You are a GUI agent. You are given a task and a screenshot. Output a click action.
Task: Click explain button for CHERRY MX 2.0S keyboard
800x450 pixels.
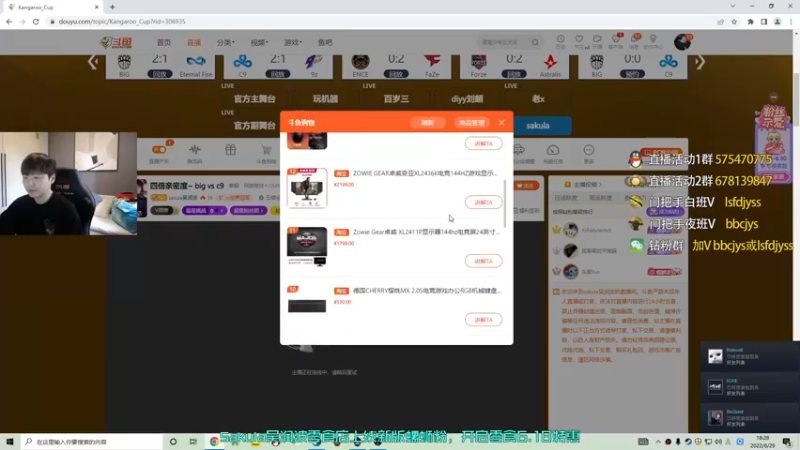coord(483,320)
